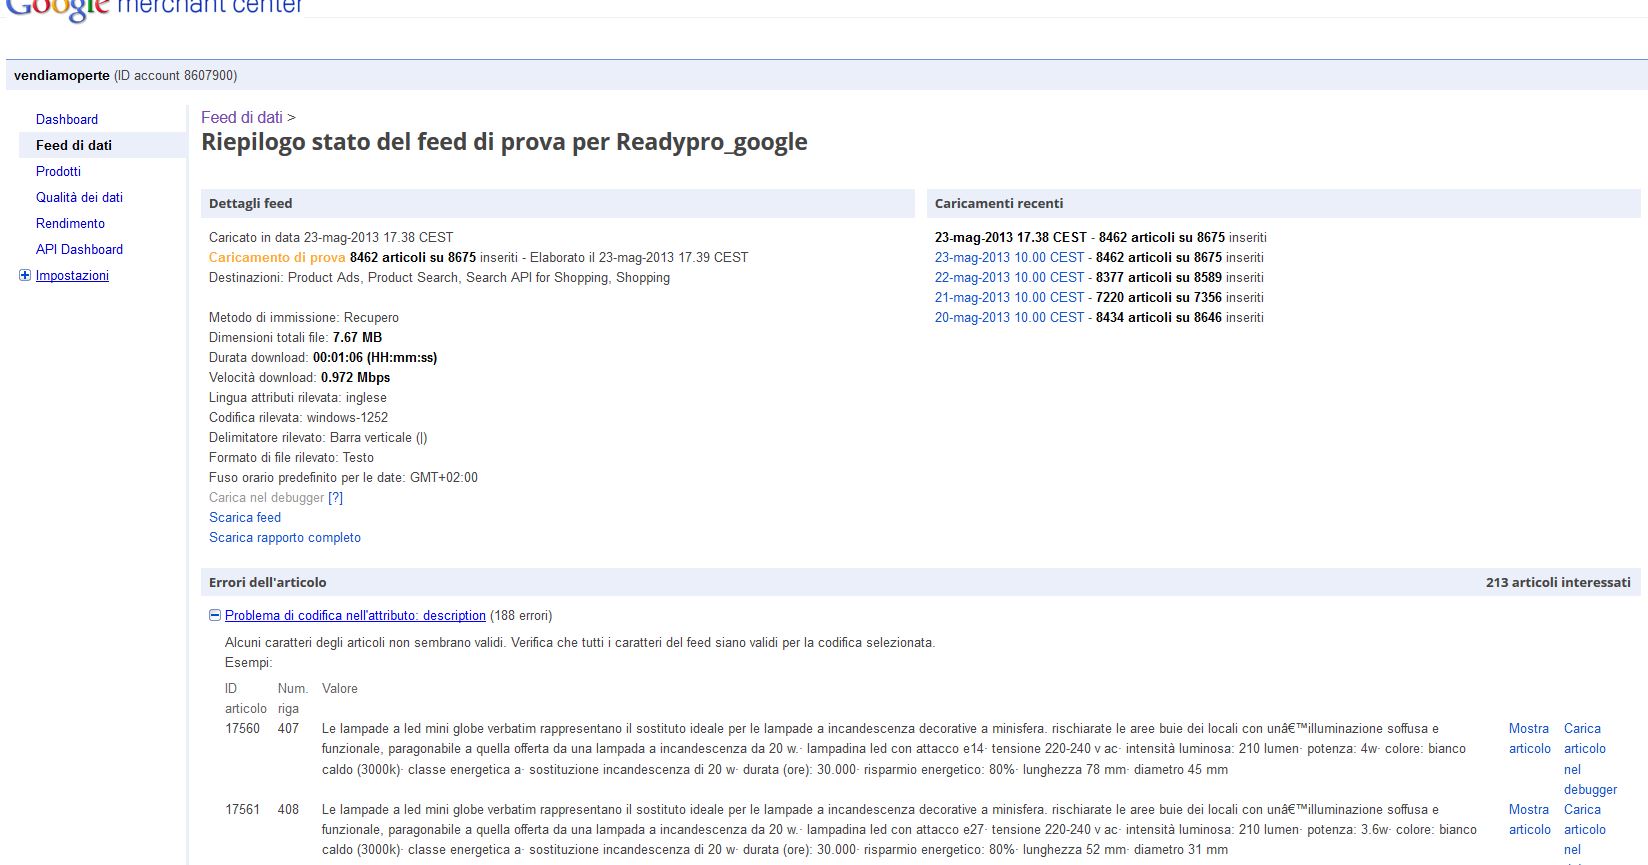Screen dimensions: 1648x865
Task: Click the page title Riepilogo stato del feed
Action: click(x=504, y=142)
